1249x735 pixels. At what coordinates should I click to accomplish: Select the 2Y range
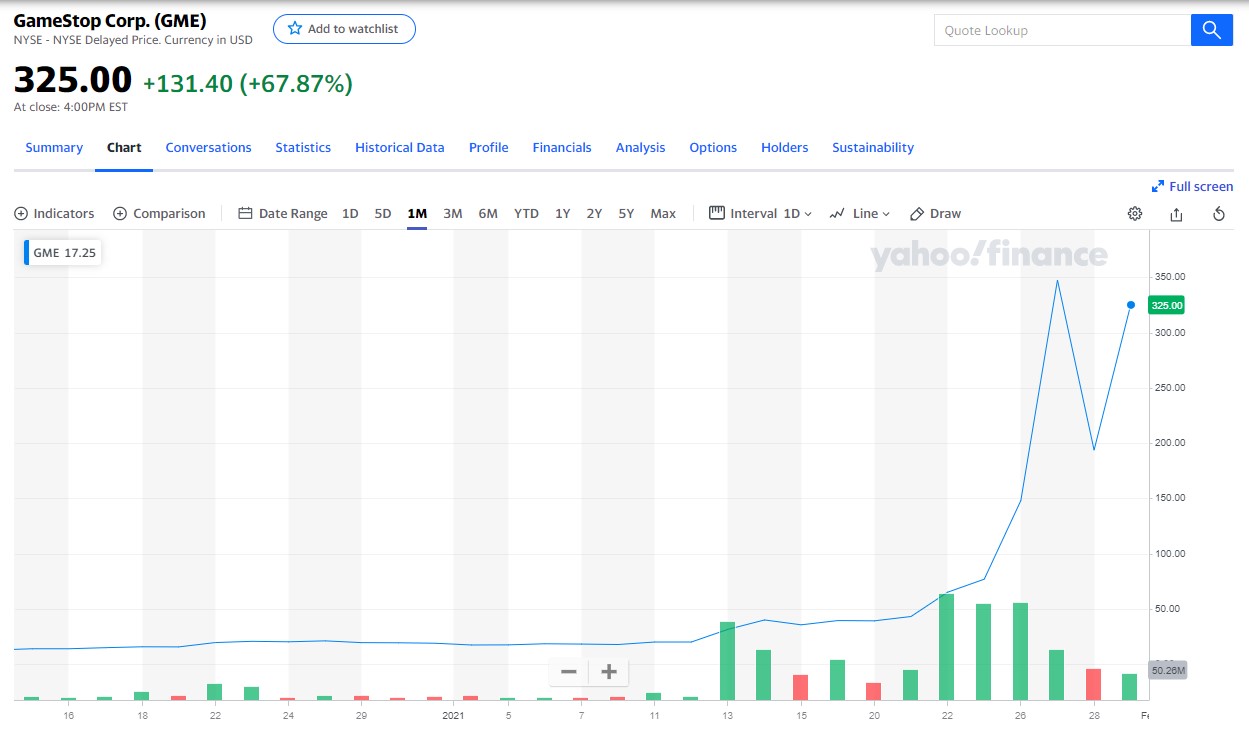click(594, 213)
